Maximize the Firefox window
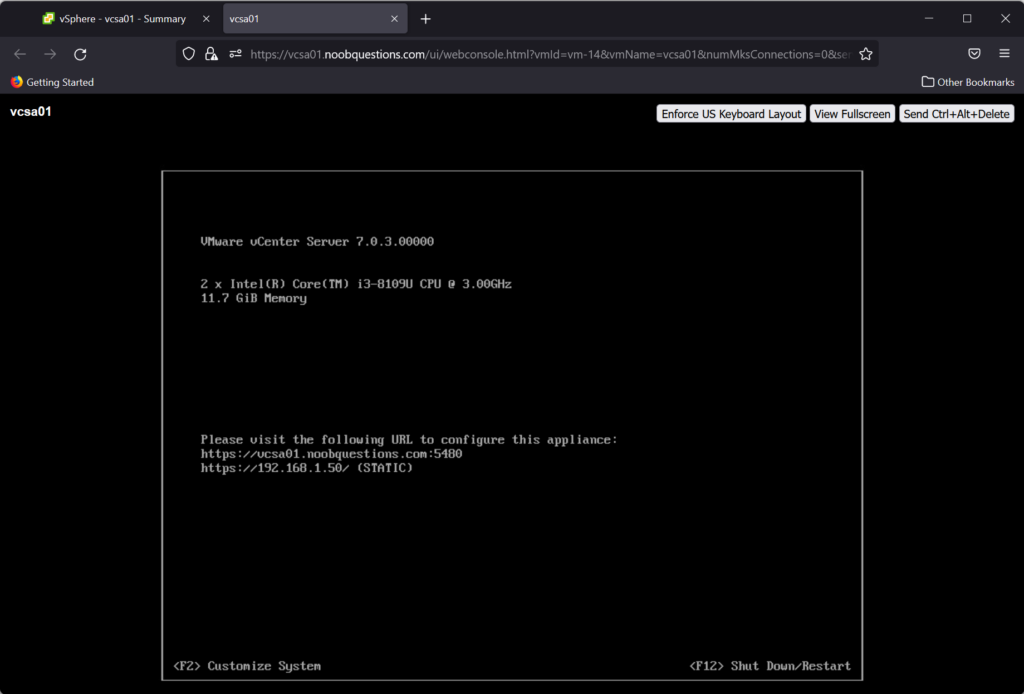This screenshot has height=694, width=1024. (967, 19)
